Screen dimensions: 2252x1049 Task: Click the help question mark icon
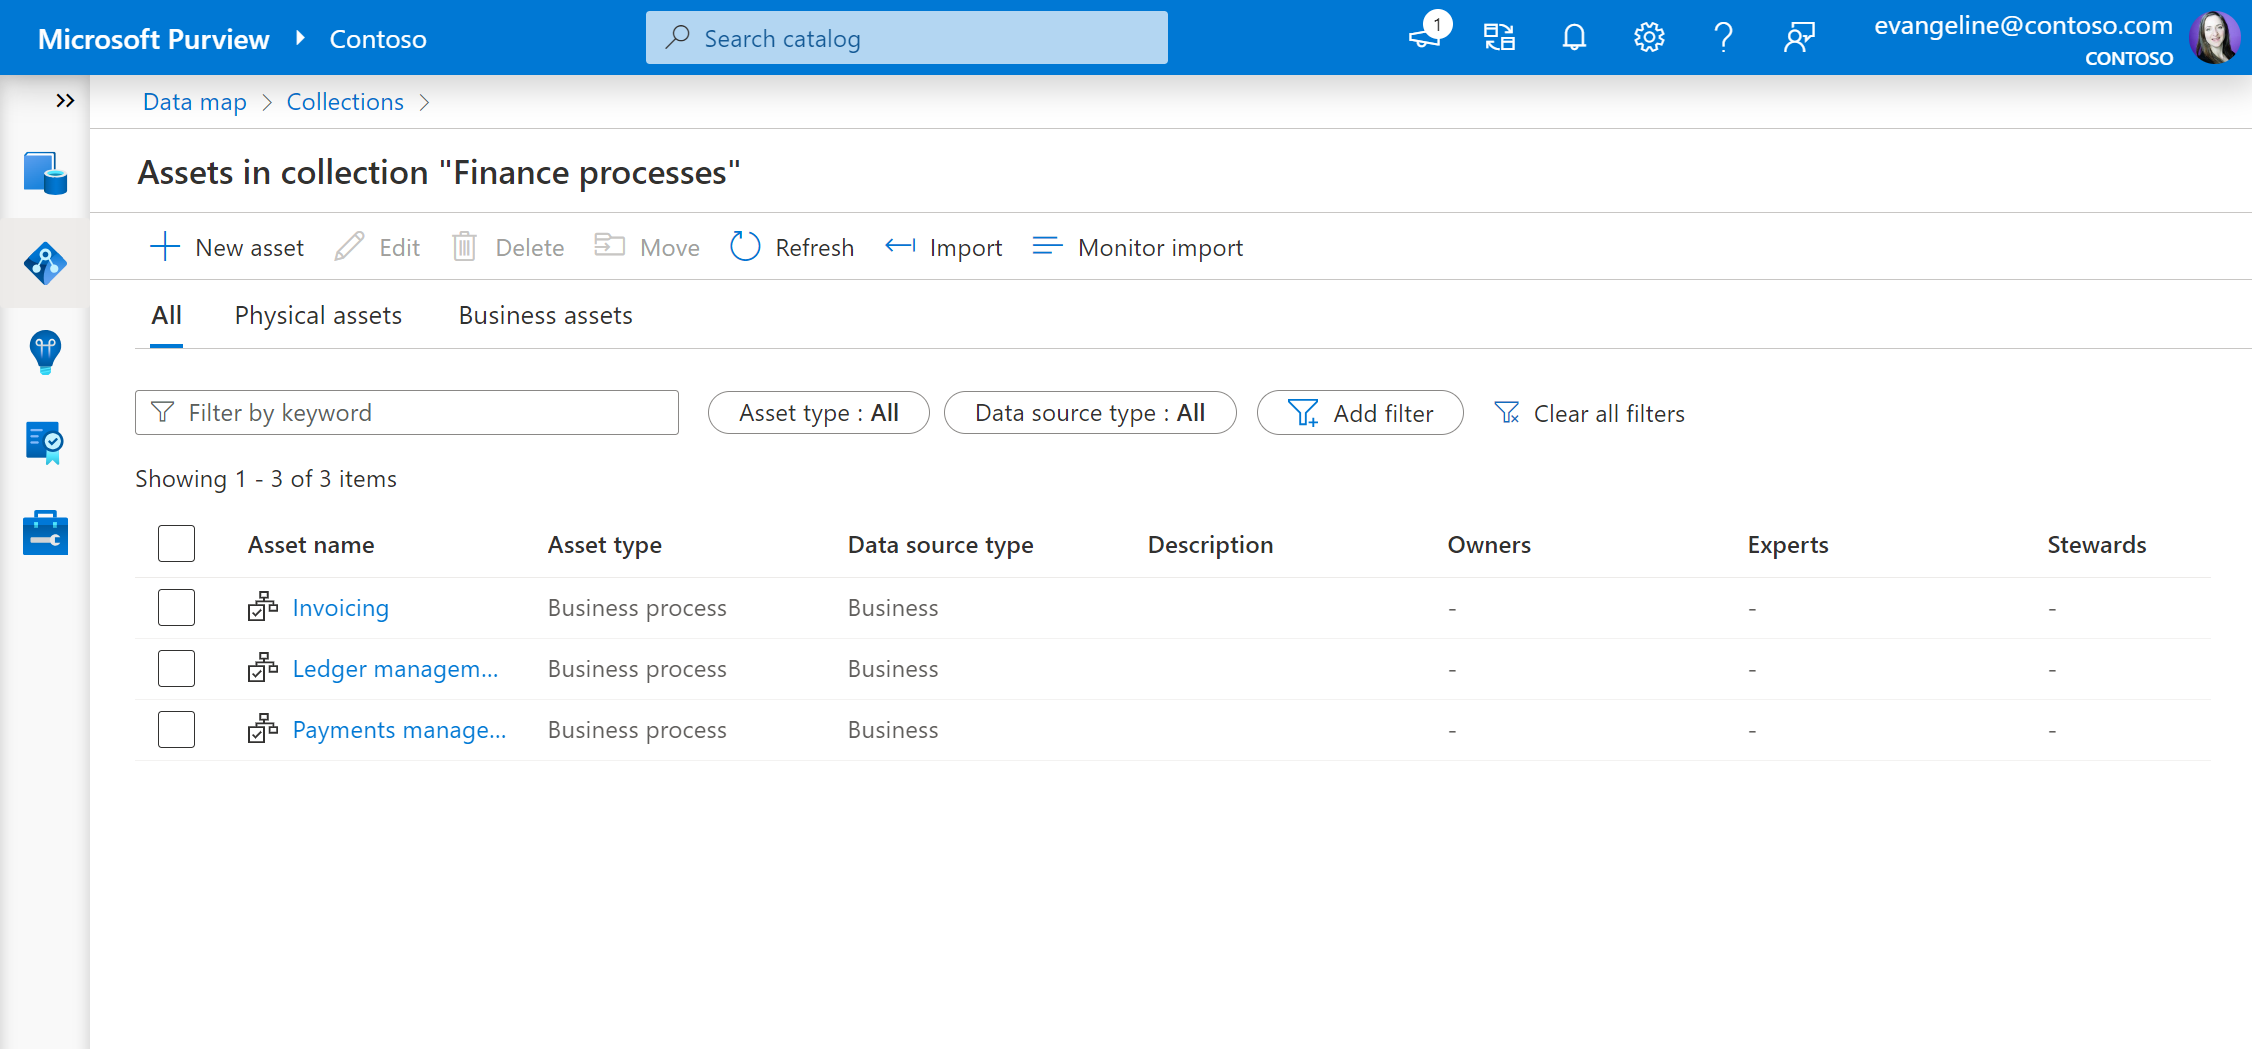pos(1723,38)
